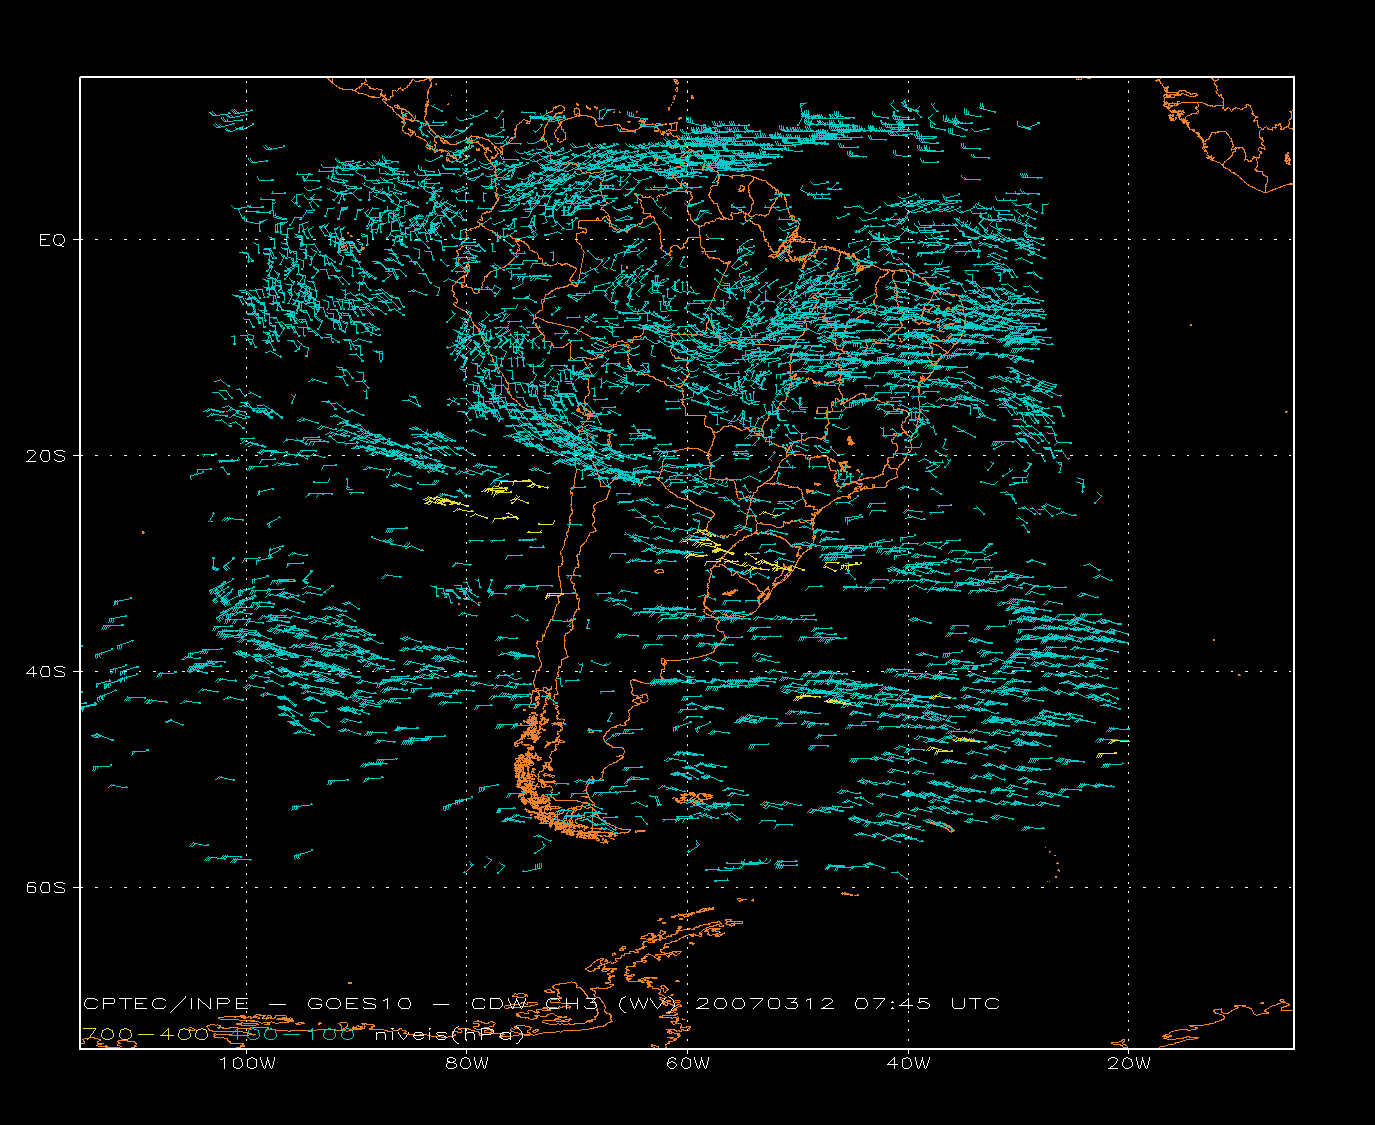Viewport: 1375px width, 1125px height.
Task: Click the 100W longitude label
Action: (247, 1063)
